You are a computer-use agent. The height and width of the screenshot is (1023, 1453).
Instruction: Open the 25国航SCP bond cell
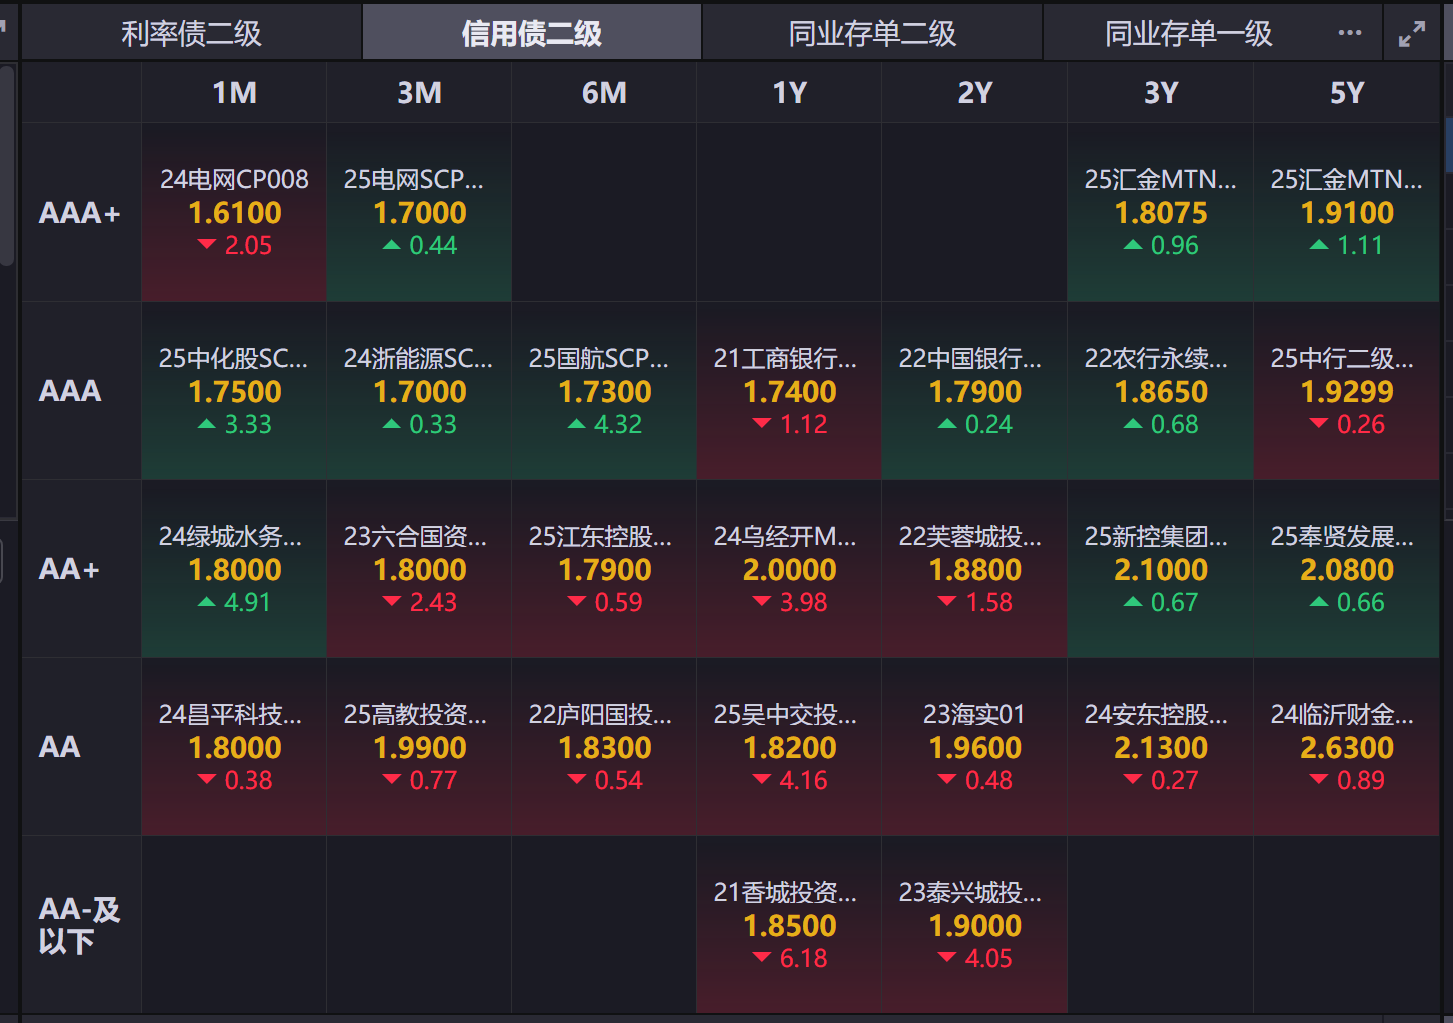604,391
